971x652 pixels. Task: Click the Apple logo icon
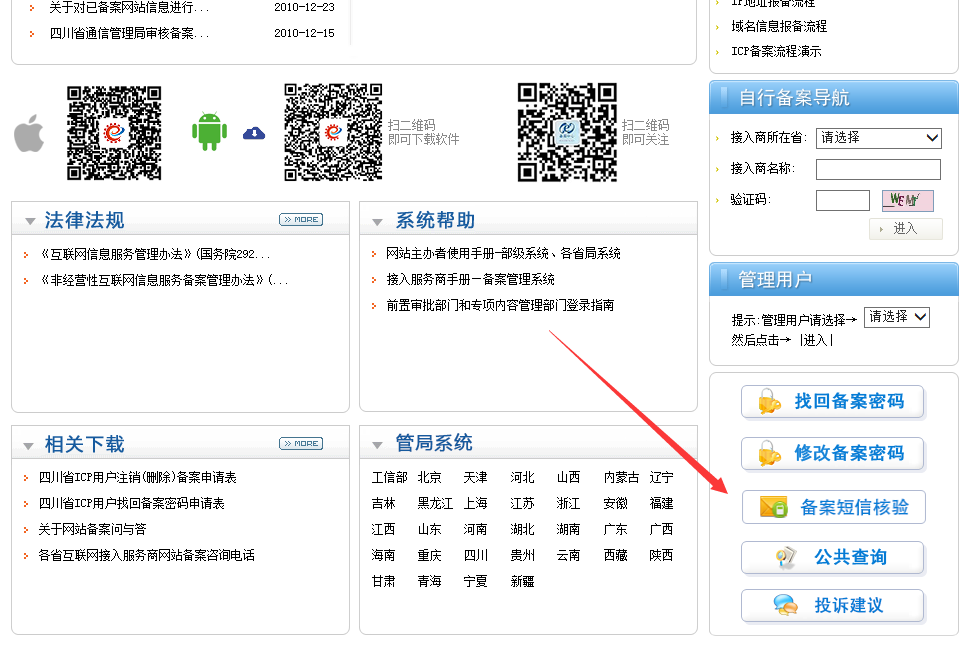(29, 134)
